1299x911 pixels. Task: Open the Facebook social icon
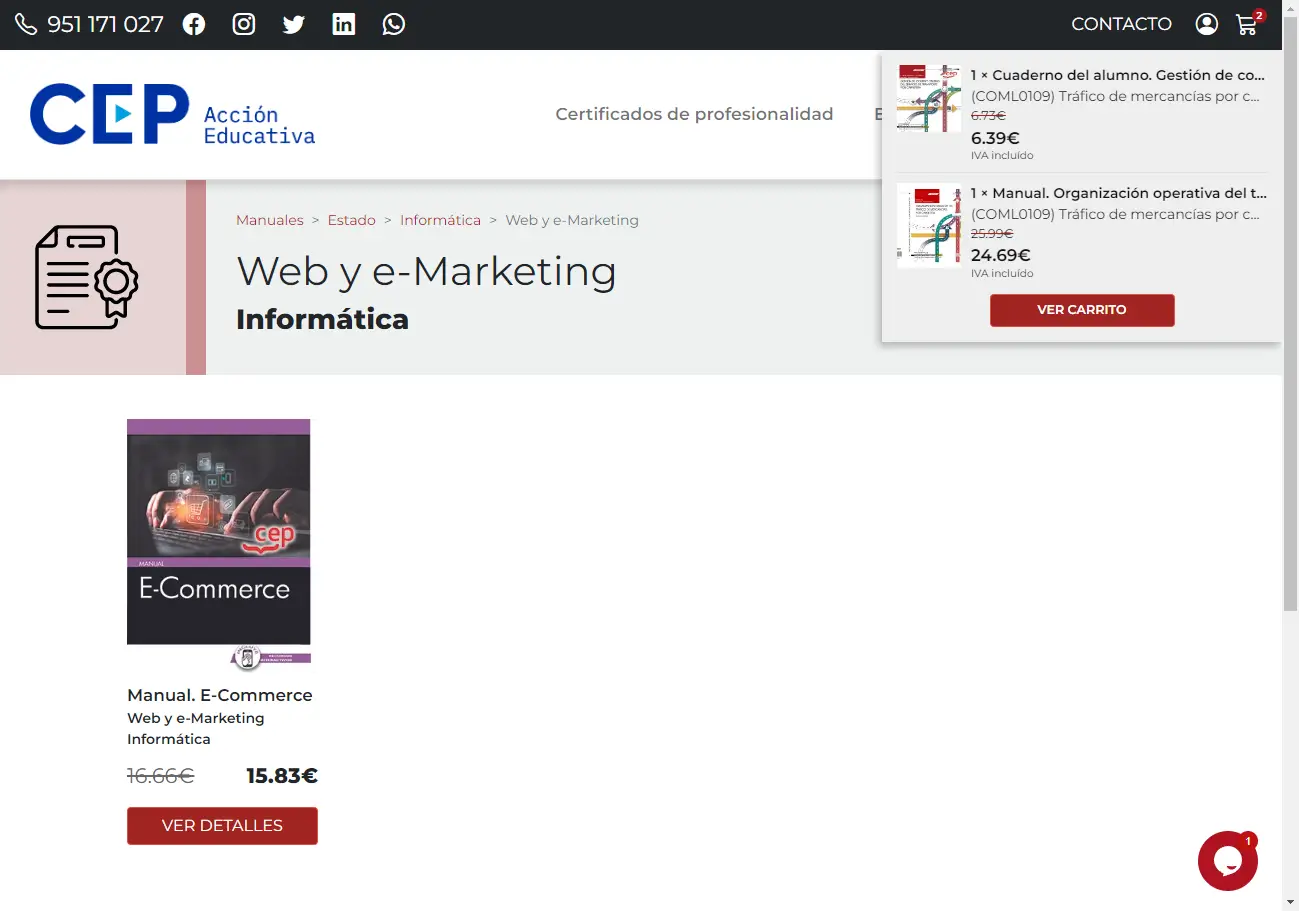pos(194,25)
